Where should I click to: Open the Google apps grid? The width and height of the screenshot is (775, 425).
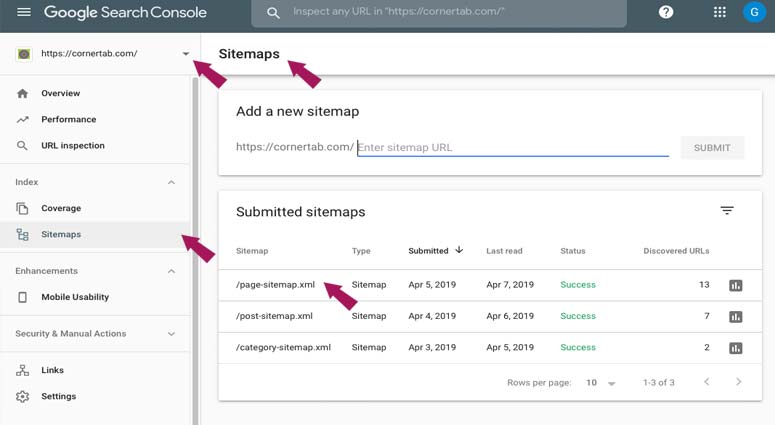coord(720,13)
